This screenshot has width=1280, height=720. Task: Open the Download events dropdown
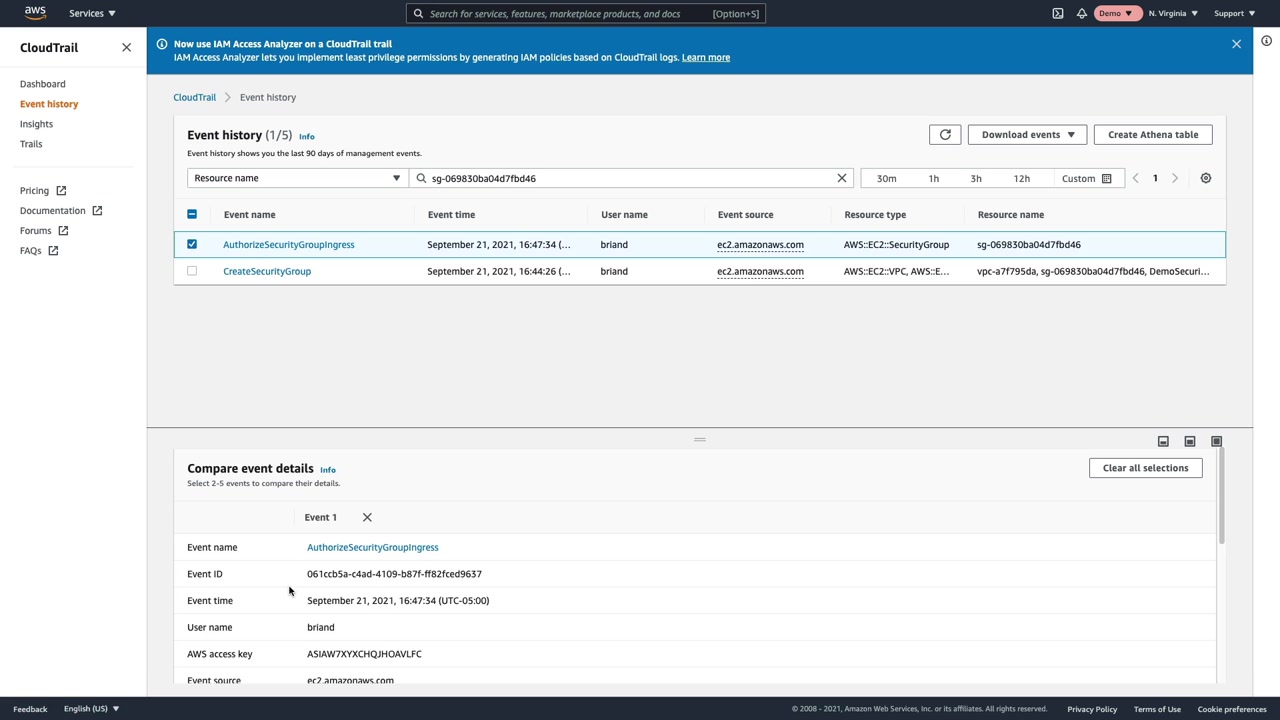coord(1027,135)
